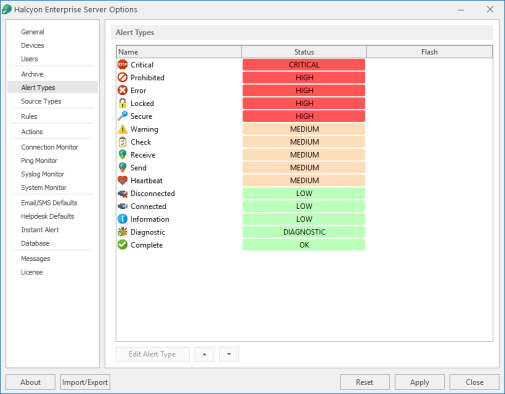505x394 pixels.
Task: Open System Monitor settings
Action: pyautogui.click(x=44, y=188)
